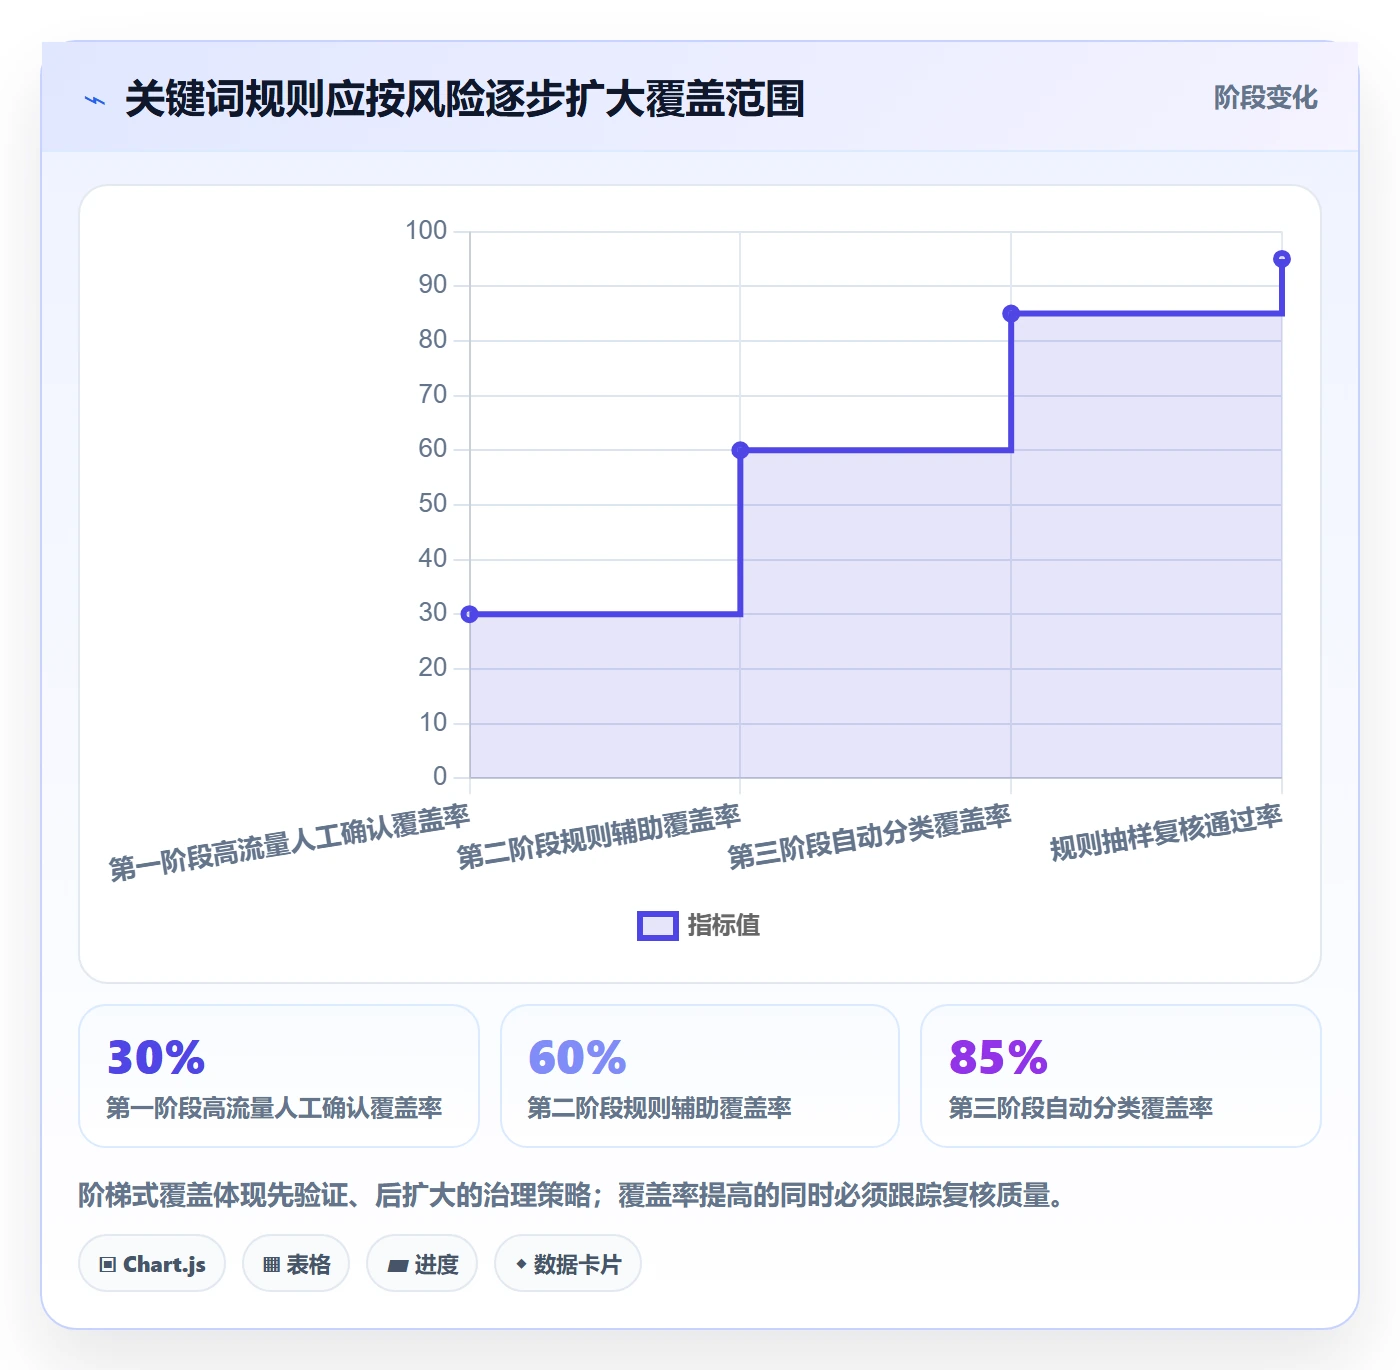Click the 数据卡片 tag
The height and width of the screenshot is (1370, 1400).
point(568,1264)
